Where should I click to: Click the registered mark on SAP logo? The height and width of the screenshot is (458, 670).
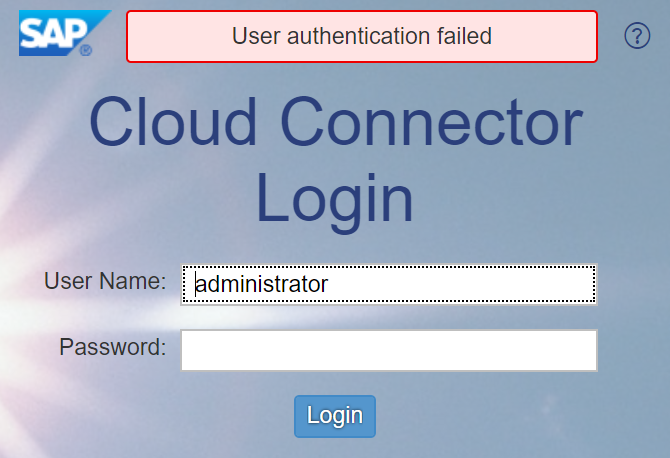click(86, 50)
